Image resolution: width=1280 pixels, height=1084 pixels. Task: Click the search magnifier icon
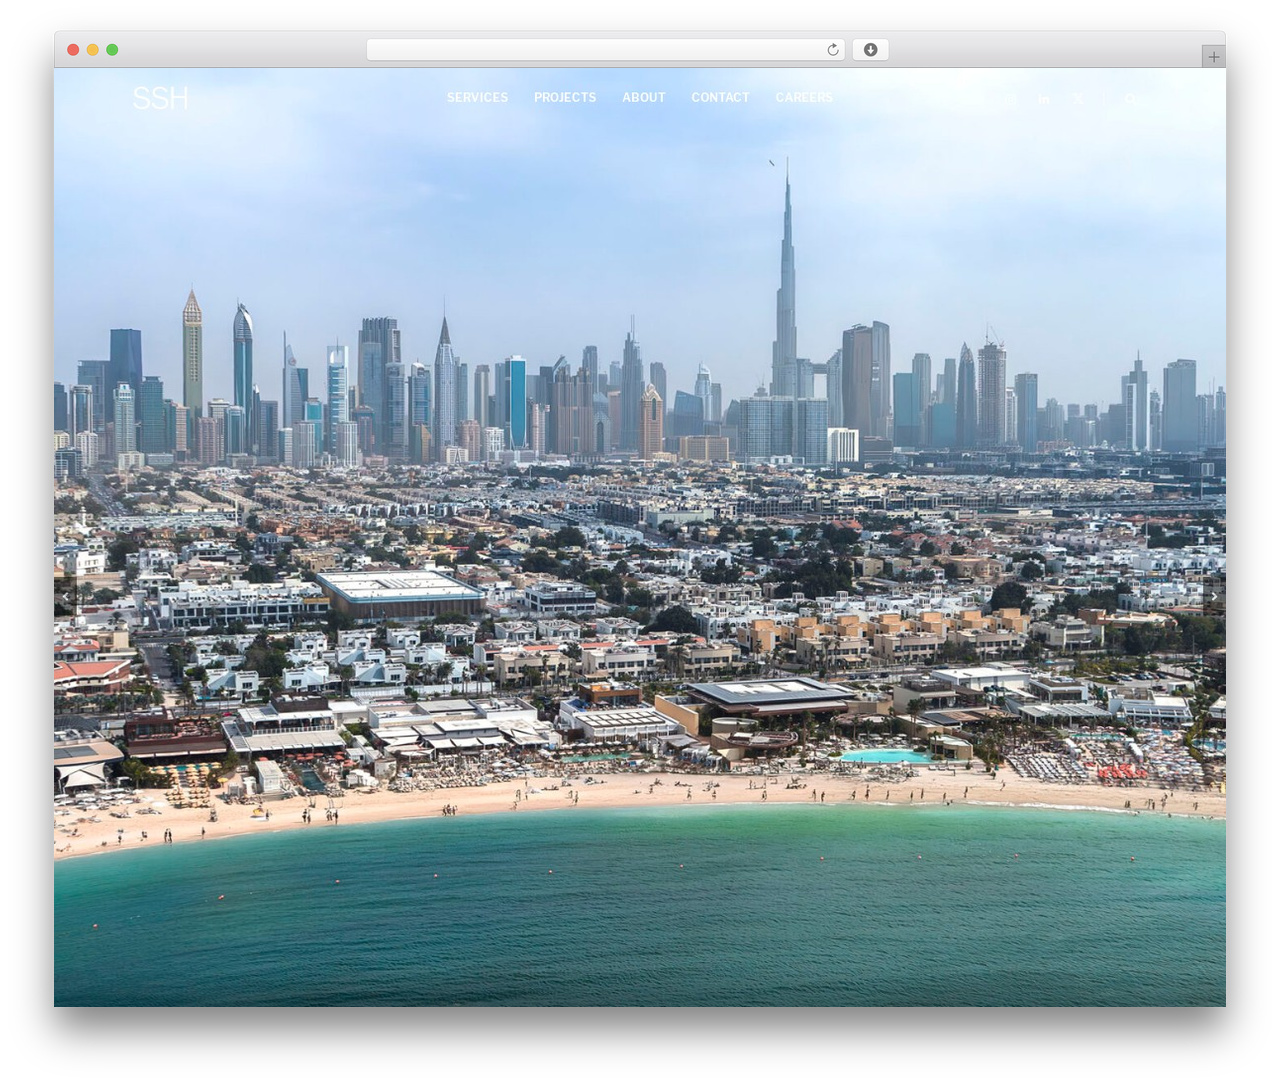point(1130,98)
